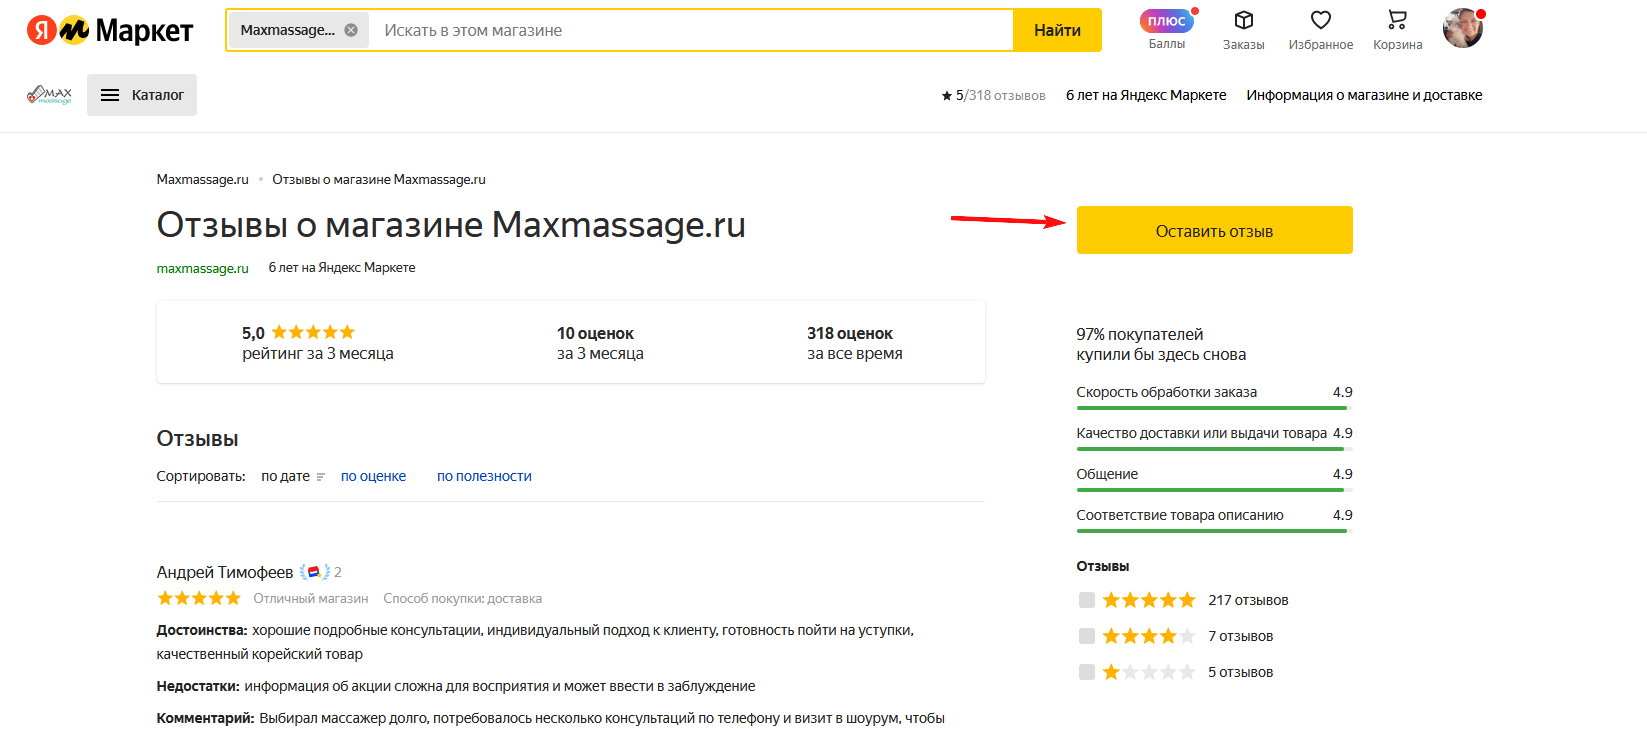Viewport: 1647px width, 729px height.
Task: Click the 5 отзывов text
Action: tap(1240, 672)
